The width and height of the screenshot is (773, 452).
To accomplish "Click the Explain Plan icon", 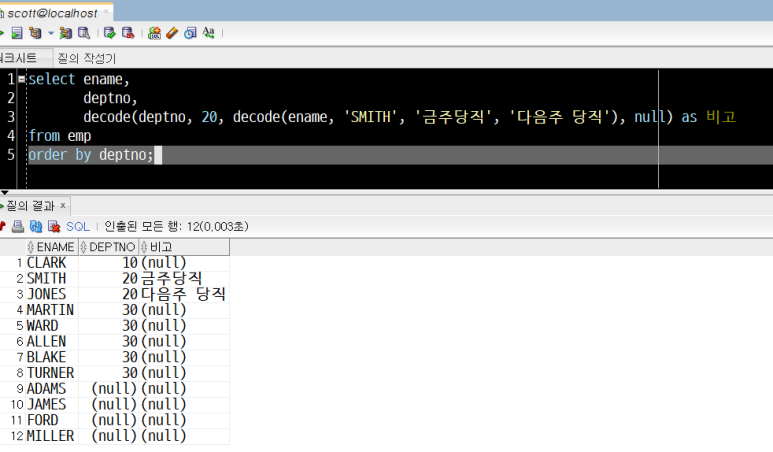I will click(x=35, y=33).
